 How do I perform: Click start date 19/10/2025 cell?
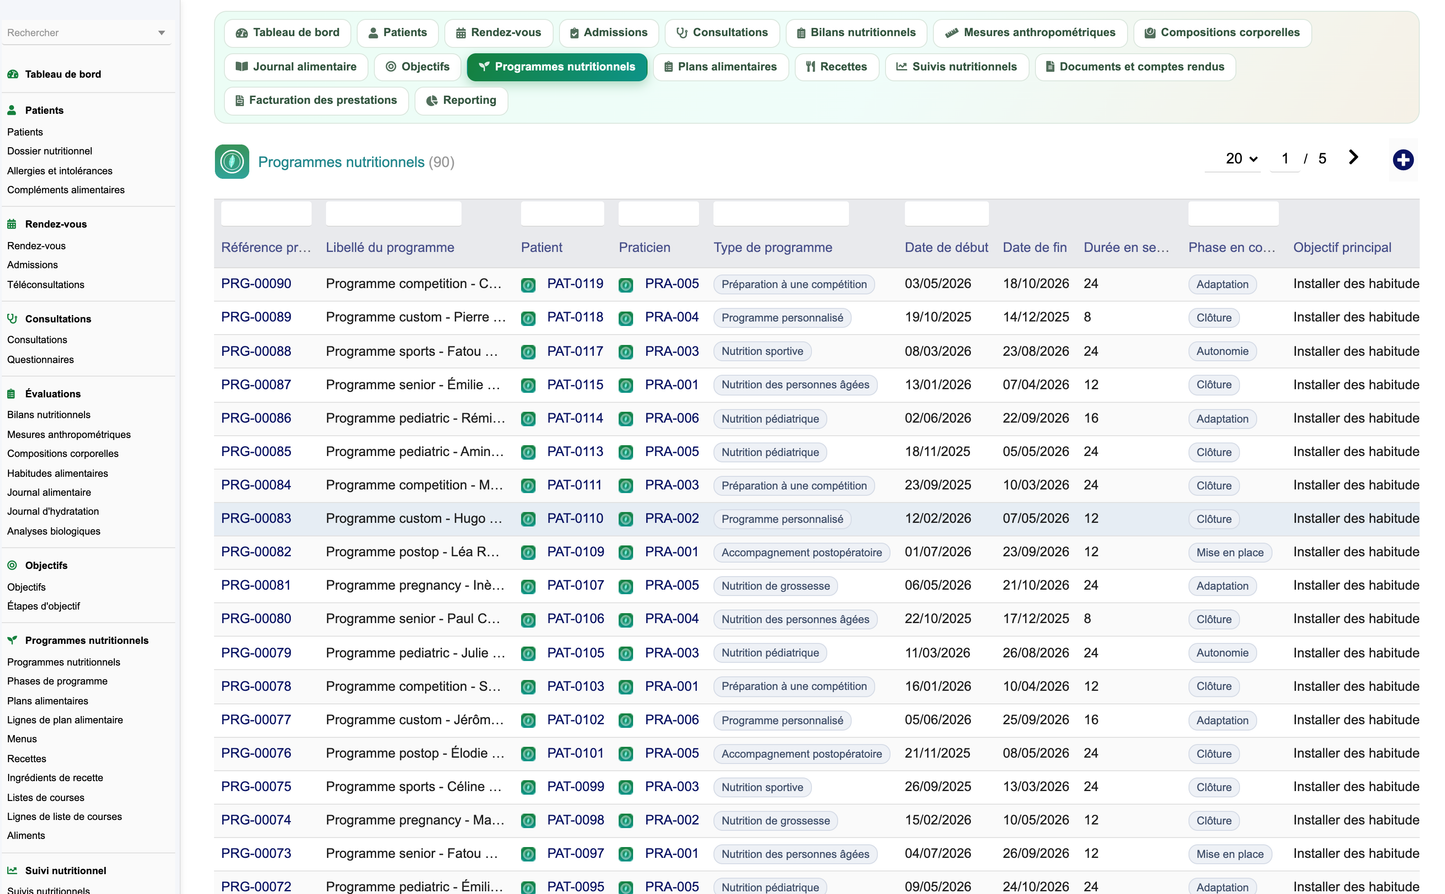(x=938, y=317)
